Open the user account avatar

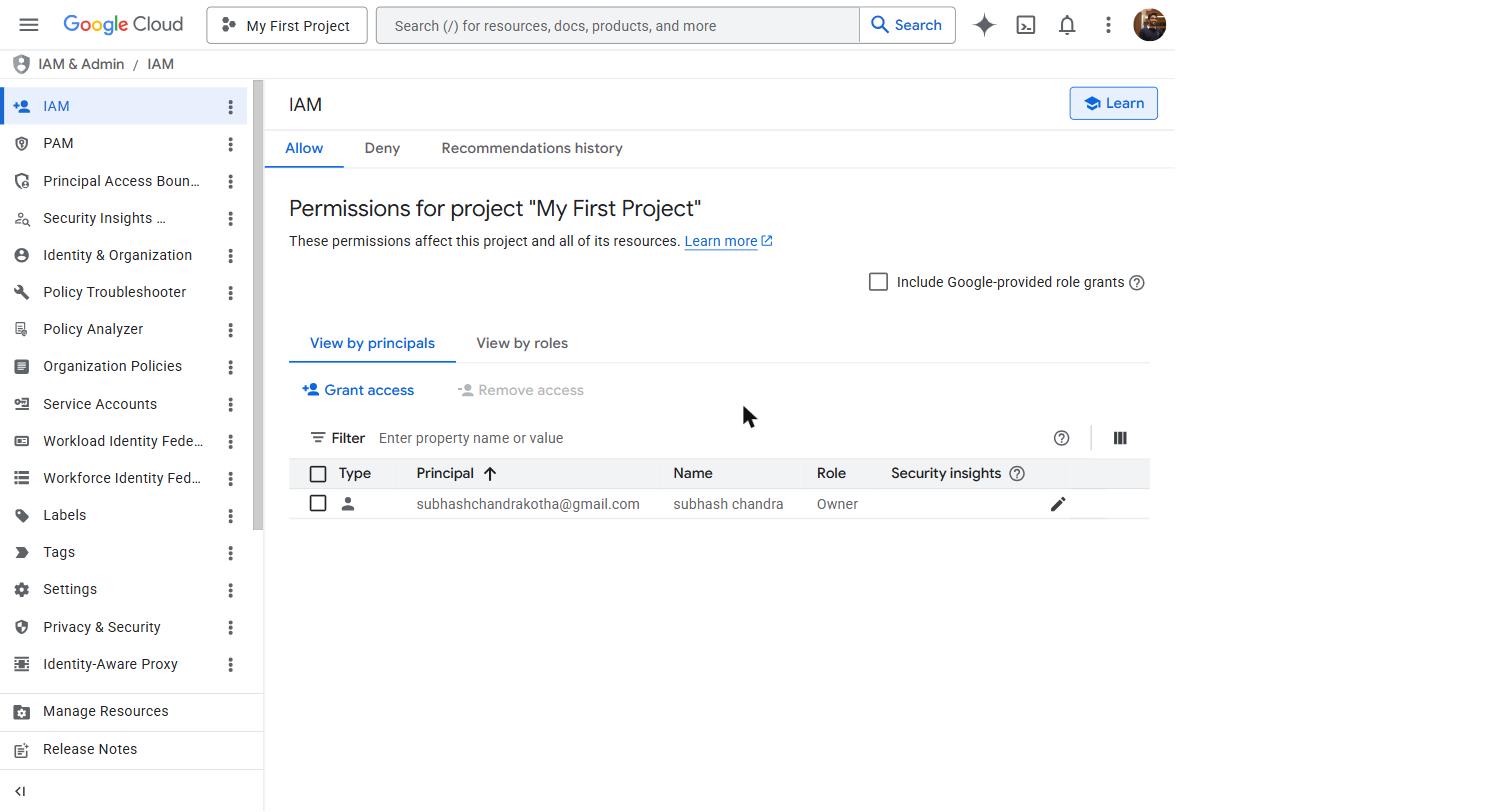point(1150,25)
